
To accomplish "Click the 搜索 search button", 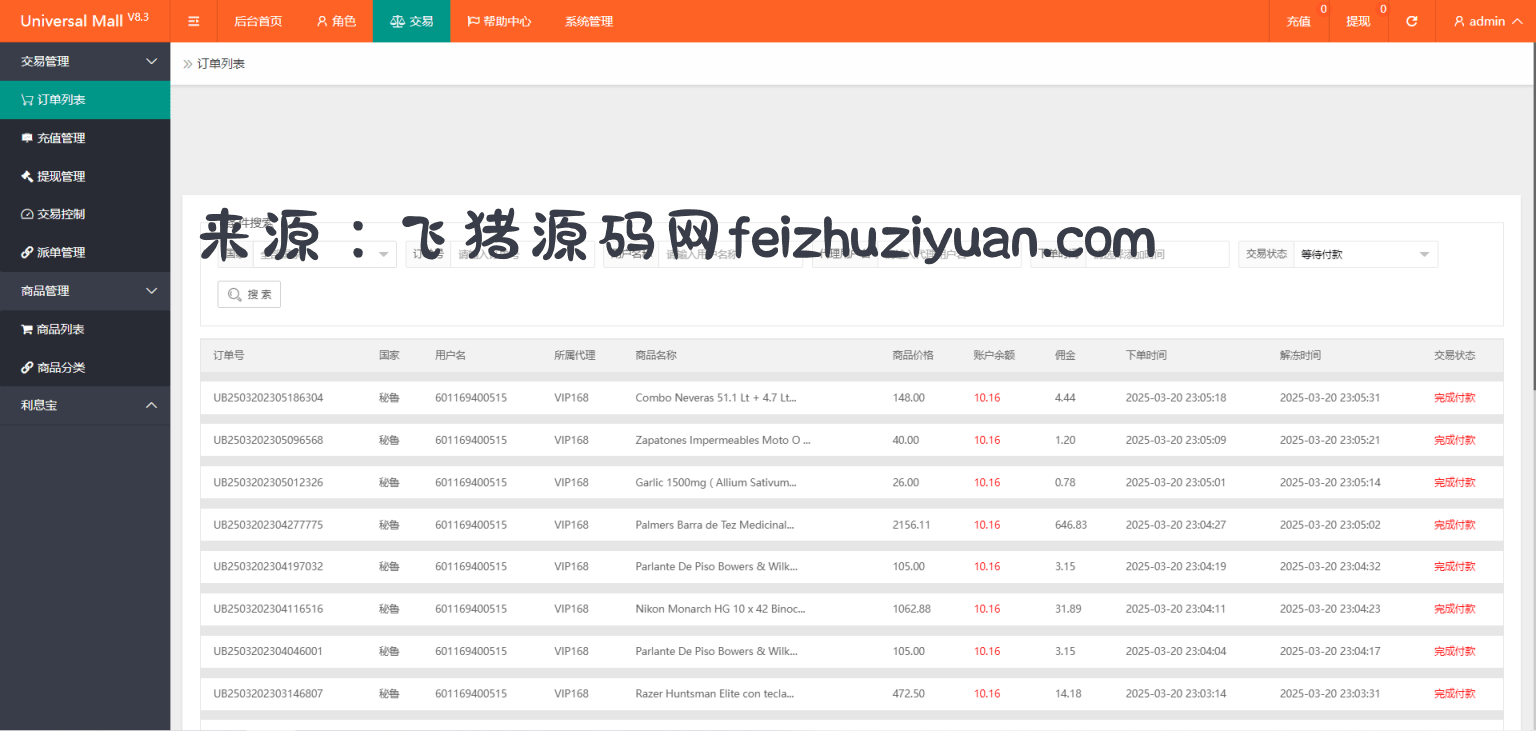I will tap(249, 294).
